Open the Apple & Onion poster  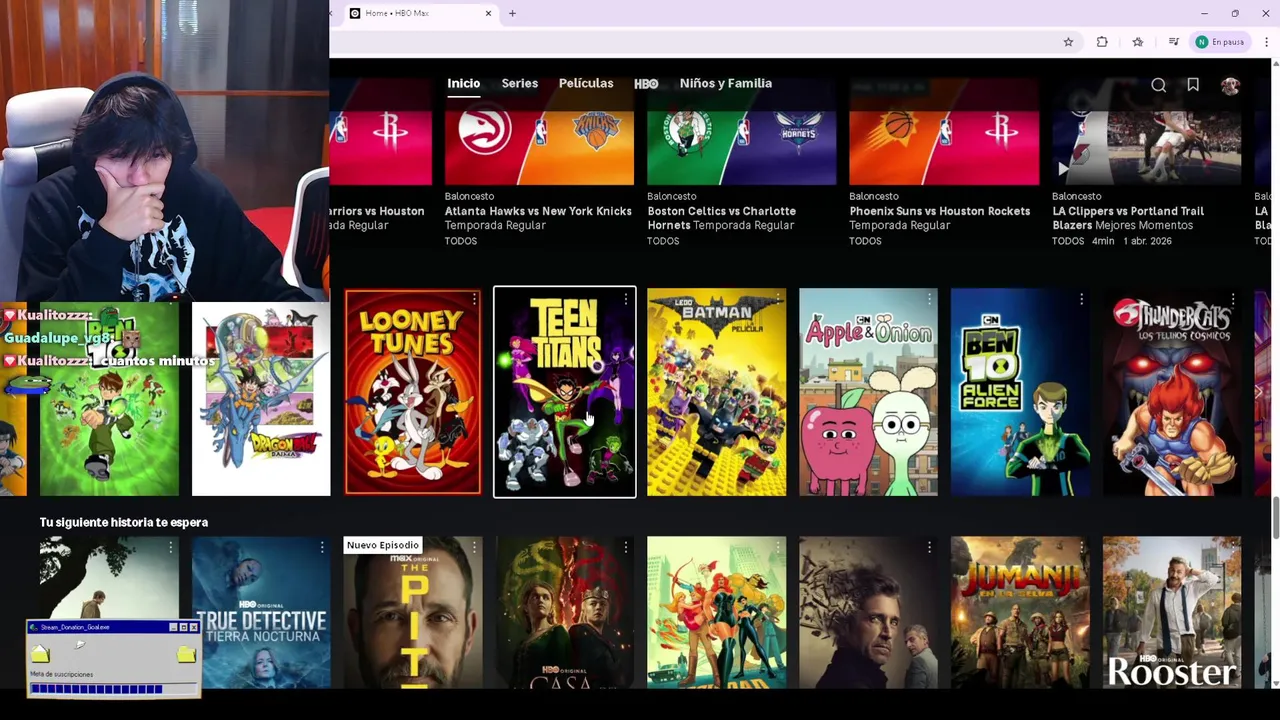(x=869, y=392)
